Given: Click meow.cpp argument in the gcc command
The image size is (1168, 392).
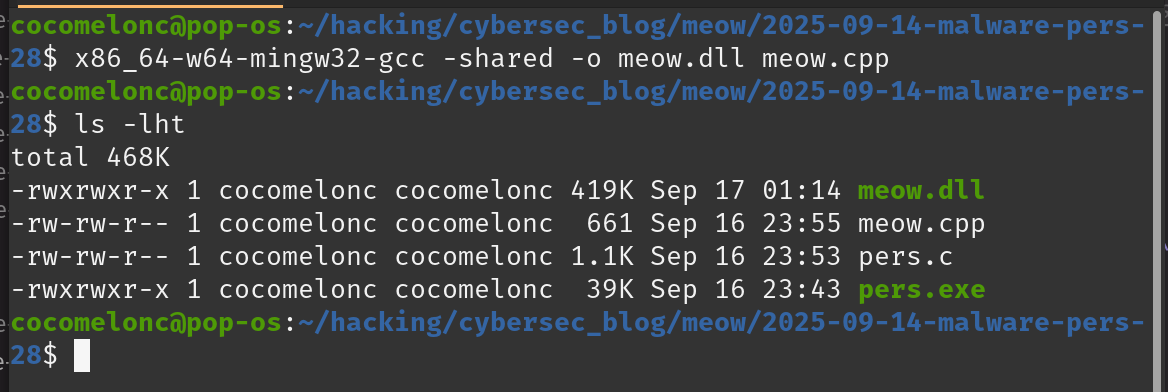Looking at the screenshot, I should pos(825,59).
